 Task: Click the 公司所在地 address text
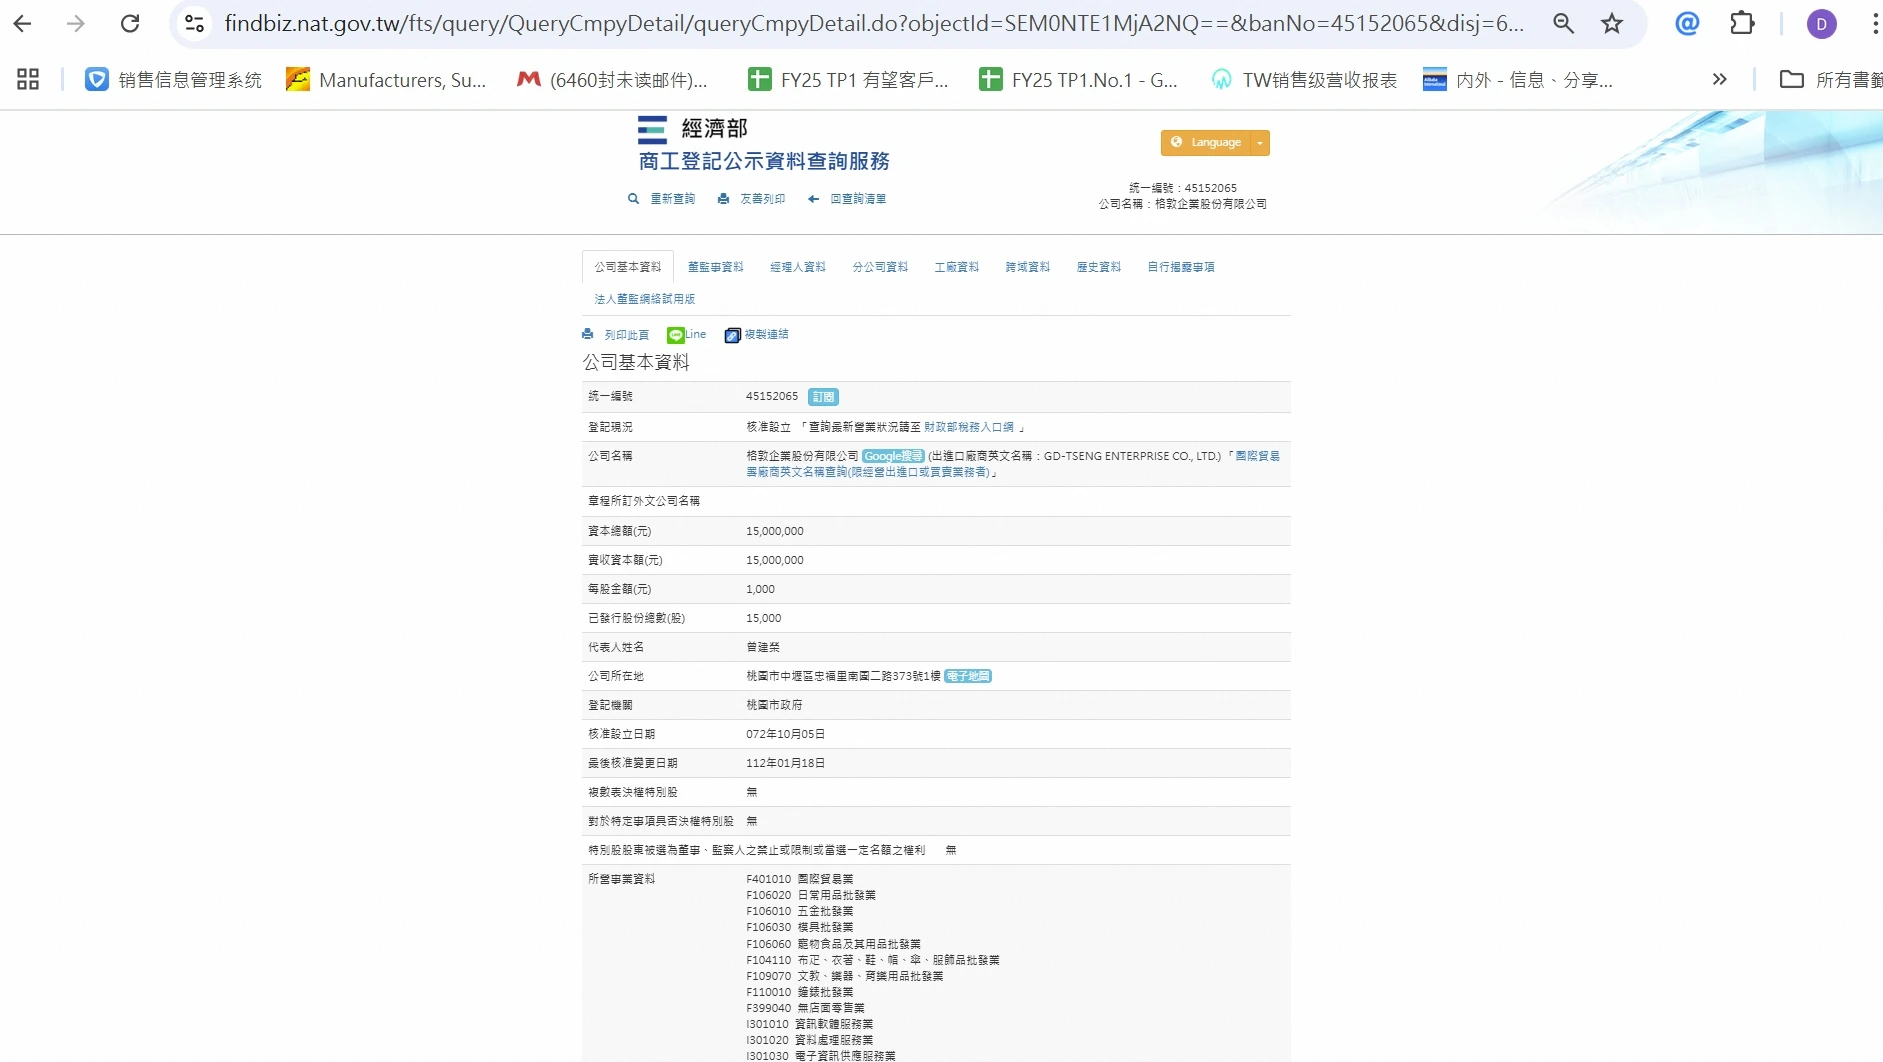pos(843,677)
